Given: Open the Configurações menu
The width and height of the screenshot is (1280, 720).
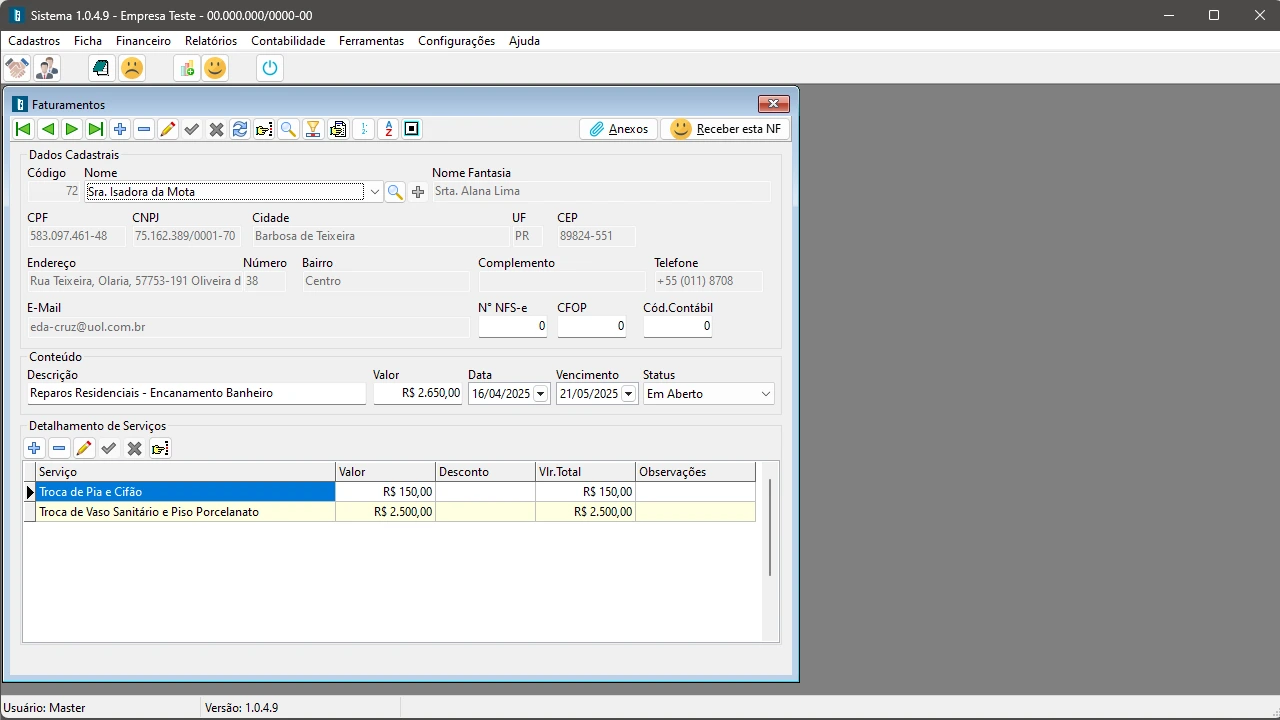Looking at the screenshot, I should click(456, 41).
